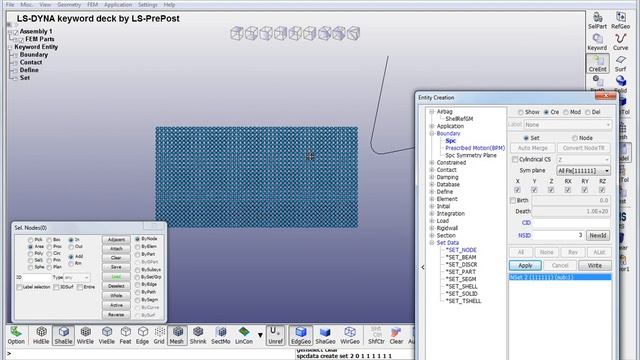640x360 pixels.
Task: Click the CreEnt create entity icon
Action: coord(598,64)
